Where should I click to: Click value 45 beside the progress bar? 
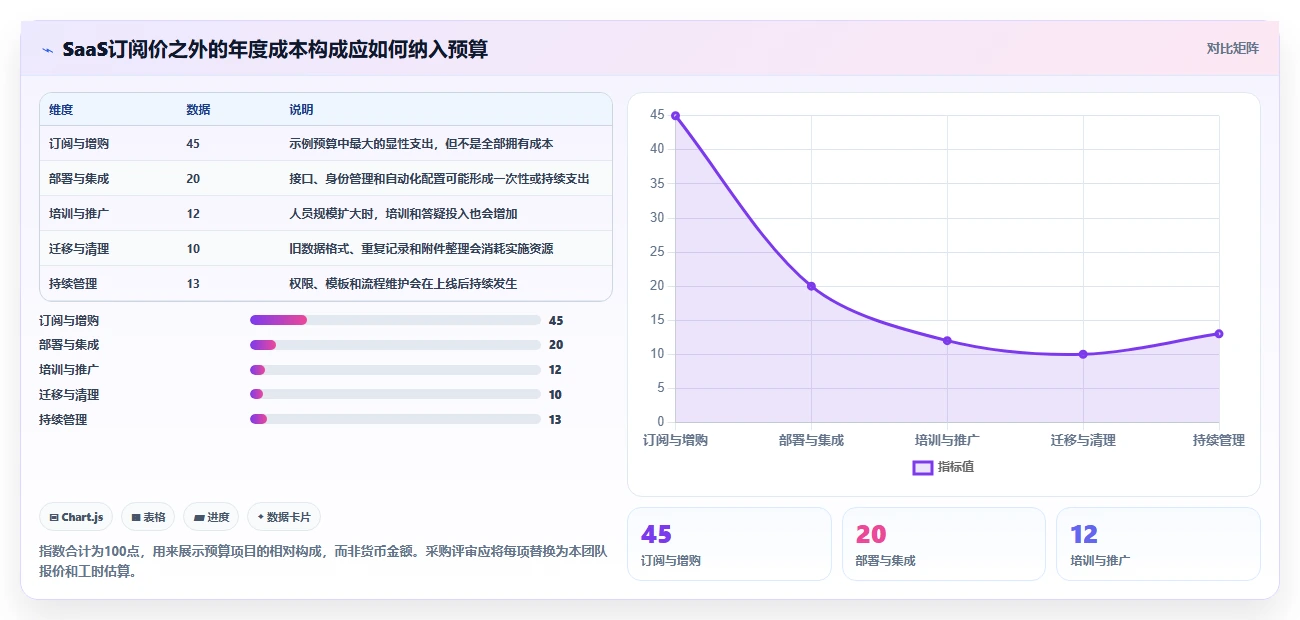(556, 321)
